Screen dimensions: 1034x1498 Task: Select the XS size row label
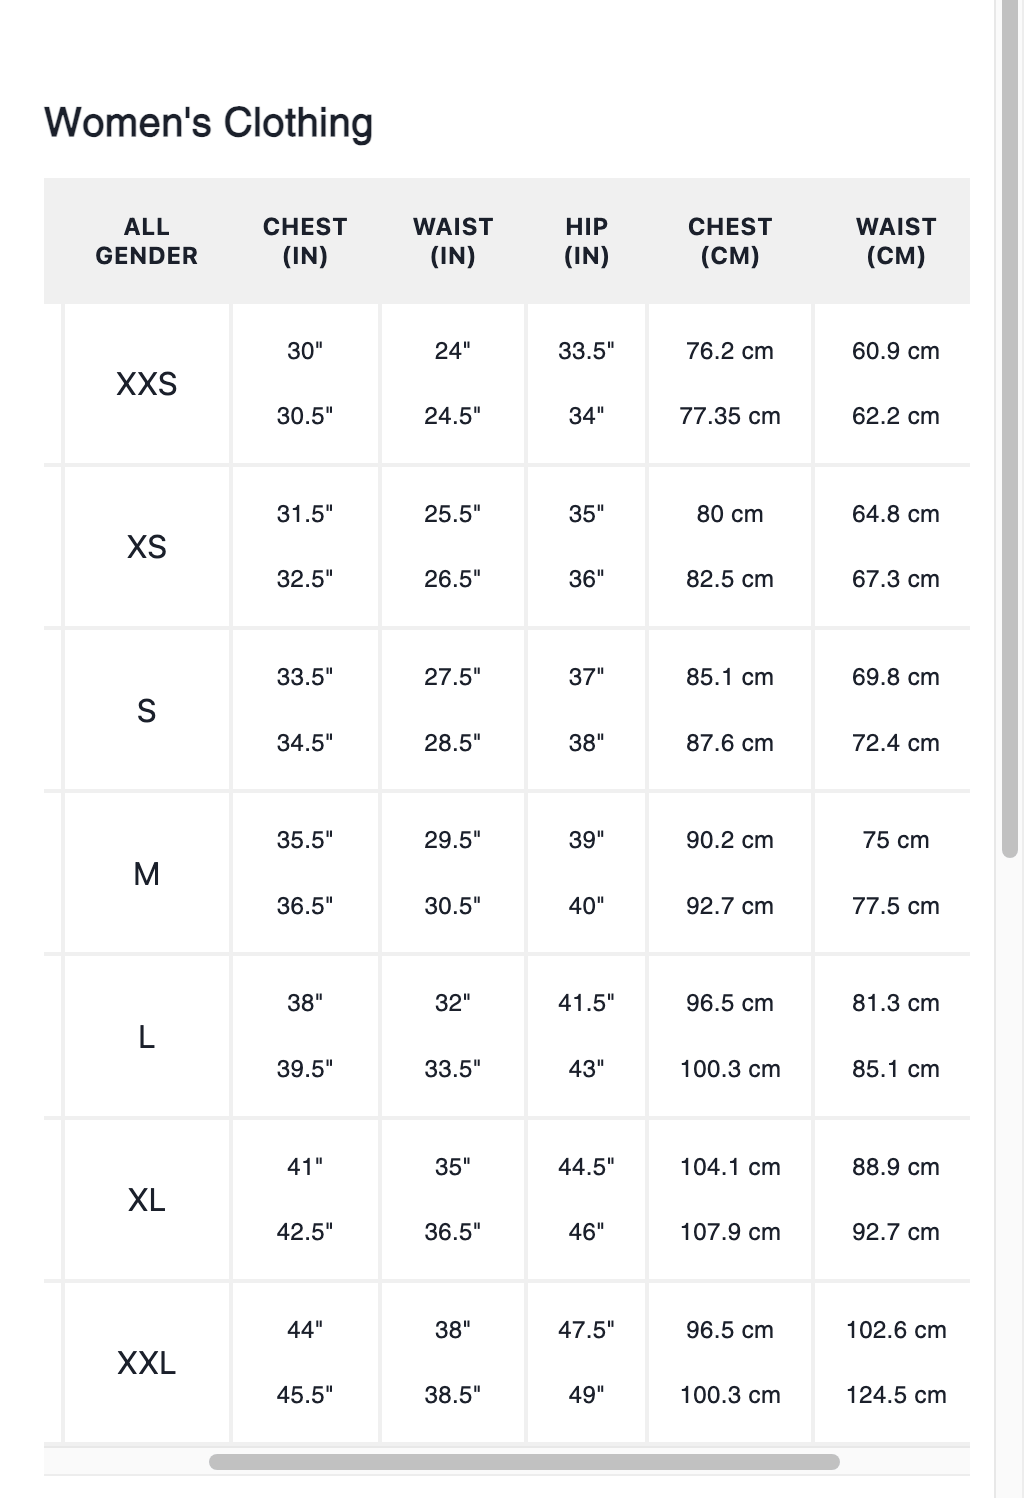click(x=147, y=547)
